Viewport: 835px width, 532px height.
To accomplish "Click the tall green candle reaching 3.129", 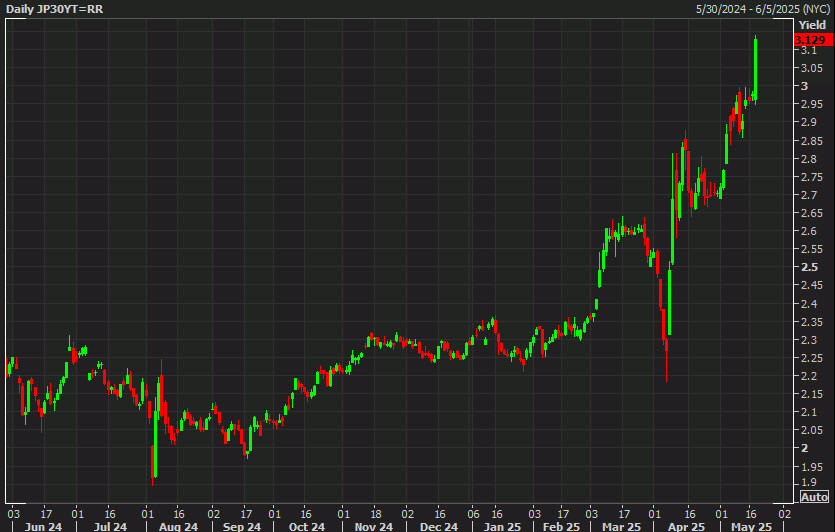I will point(755,69).
